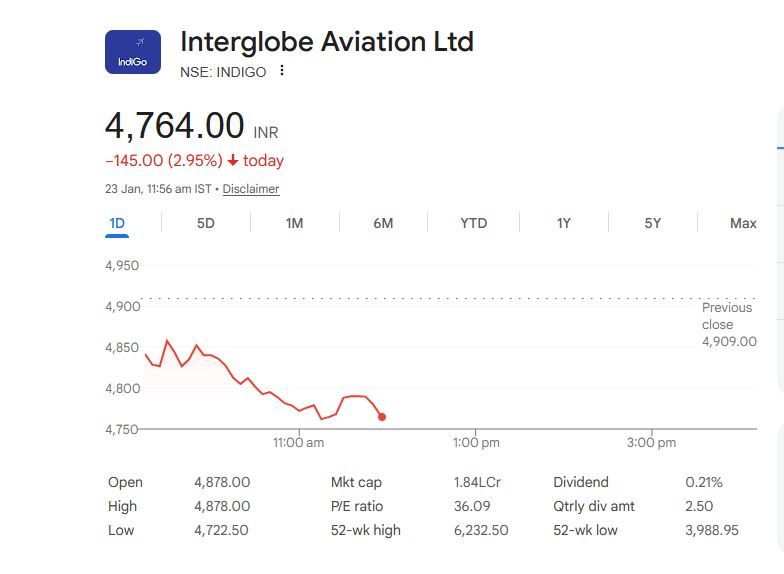This screenshot has width=784, height=574.
Task: Switch to the 5D time range
Action: 205,223
